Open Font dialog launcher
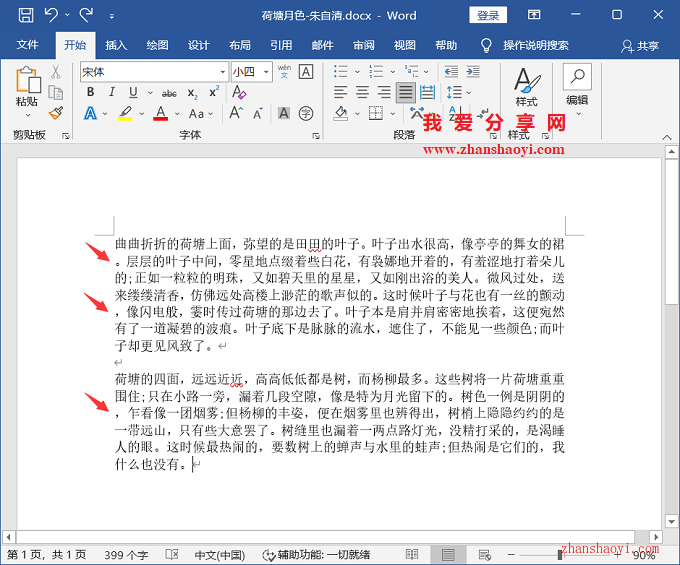The width and height of the screenshot is (680, 565). [x=316, y=136]
